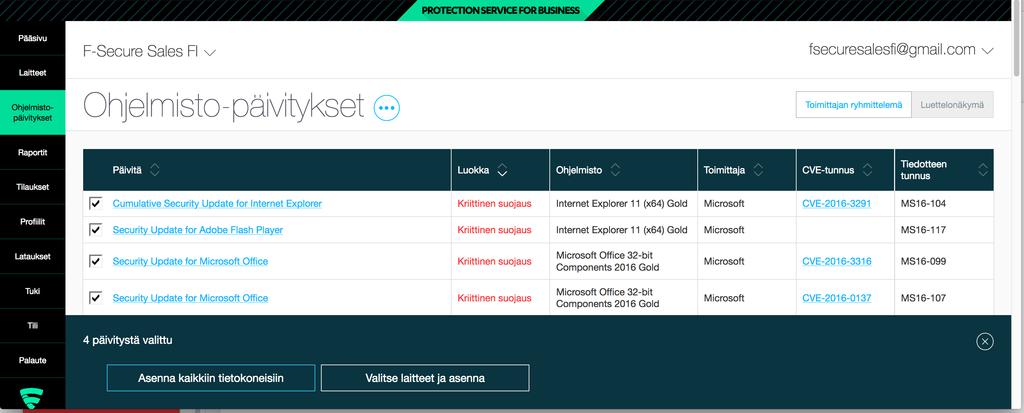Click Asenna kaikkiin tietokoneisiin button
Viewport: 1024px width, 413px height.
211,378
